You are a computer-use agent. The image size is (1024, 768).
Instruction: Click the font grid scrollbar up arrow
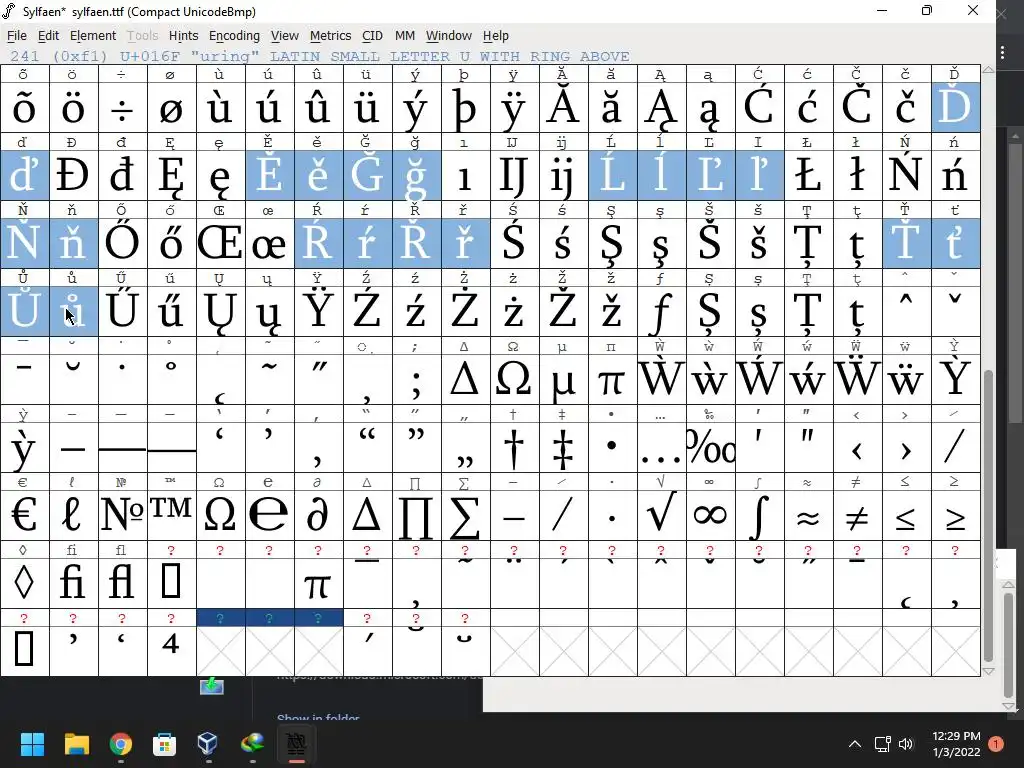(988, 69)
